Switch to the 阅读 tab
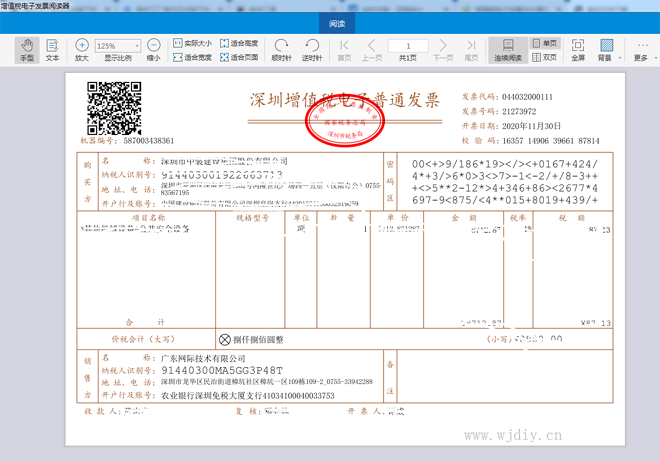The height and width of the screenshot is (462, 660). pyautogui.click(x=337, y=24)
